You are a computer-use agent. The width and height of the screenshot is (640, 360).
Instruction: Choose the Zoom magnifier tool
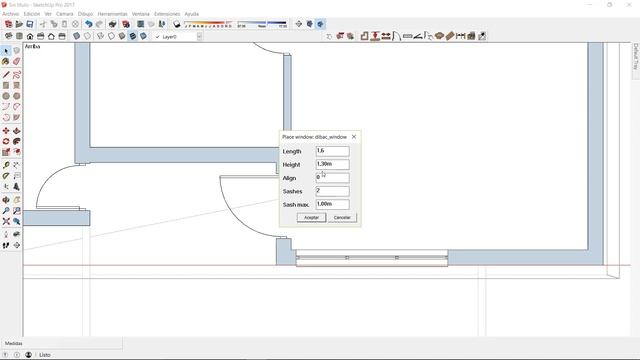(x=6, y=211)
